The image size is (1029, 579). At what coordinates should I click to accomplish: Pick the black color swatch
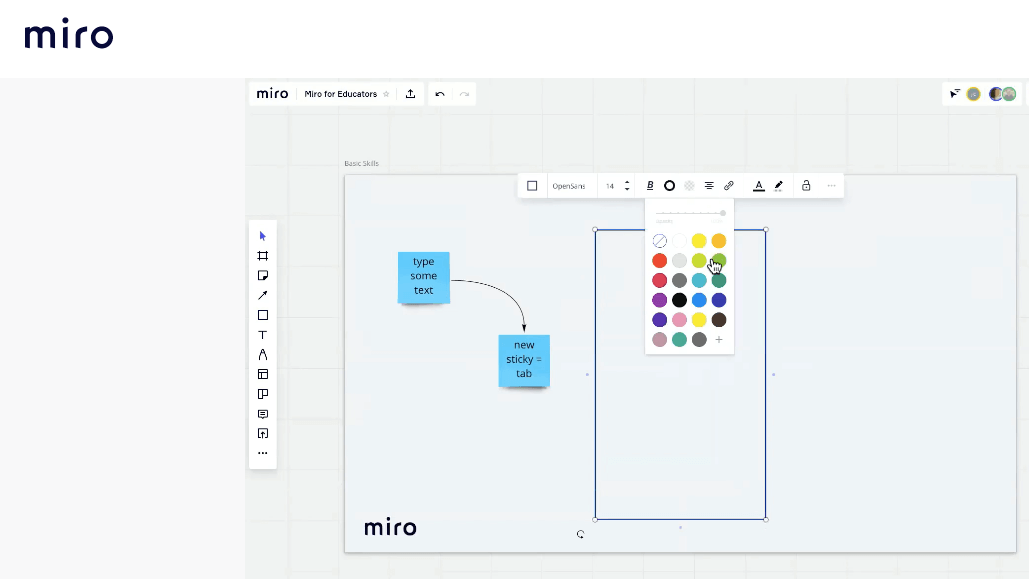tap(679, 300)
